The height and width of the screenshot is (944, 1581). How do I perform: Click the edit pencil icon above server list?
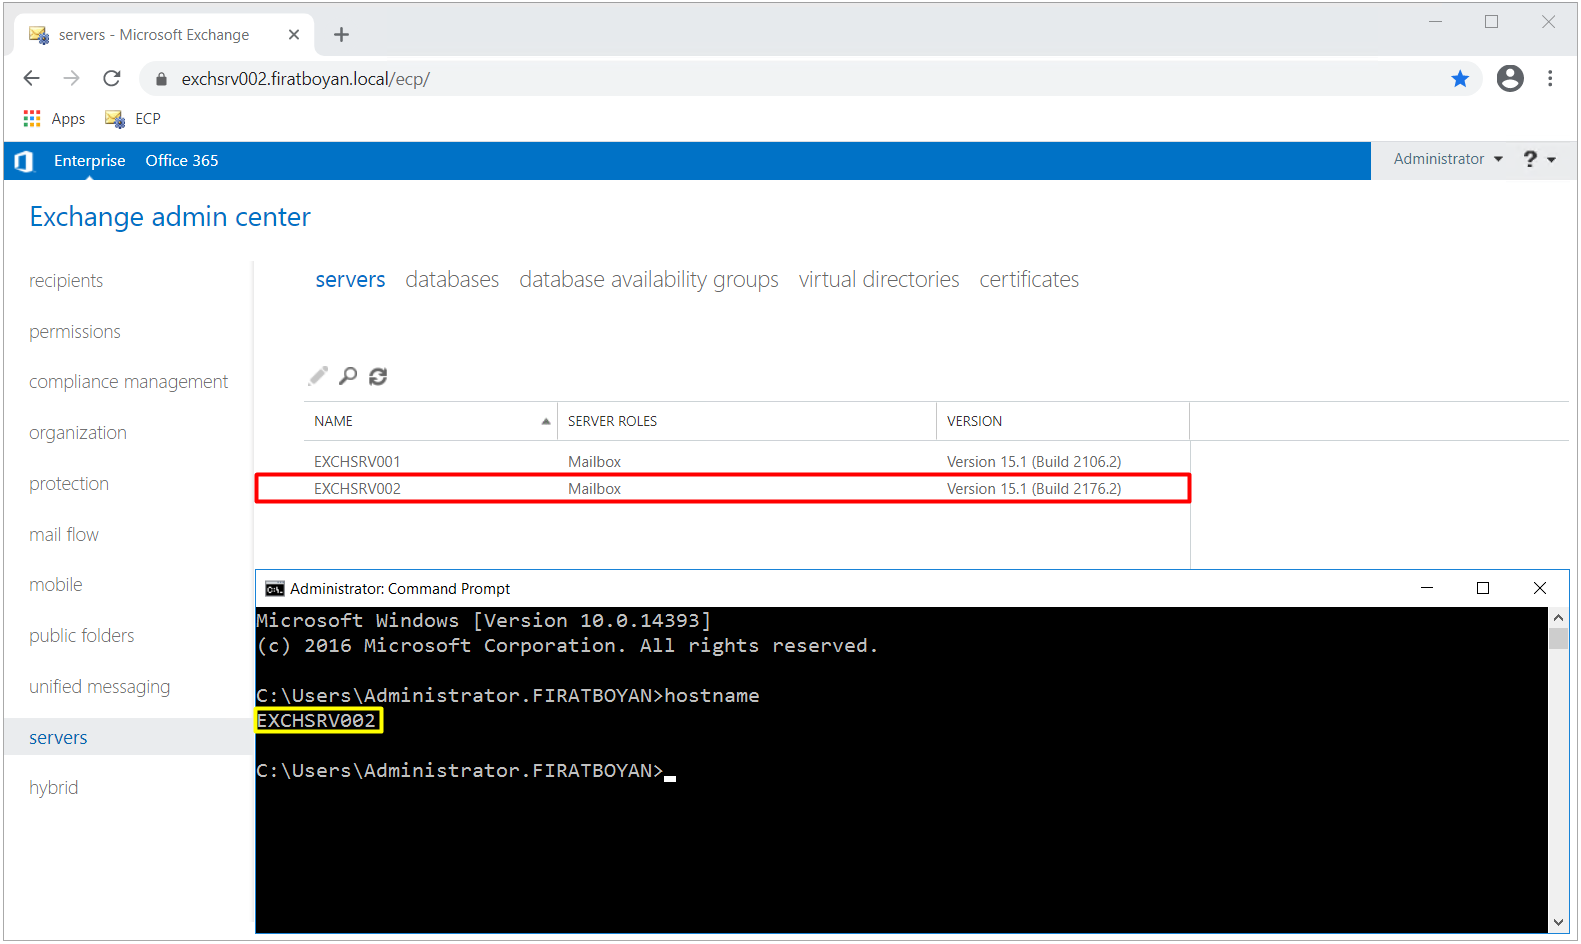pyautogui.click(x=318, y=376)
